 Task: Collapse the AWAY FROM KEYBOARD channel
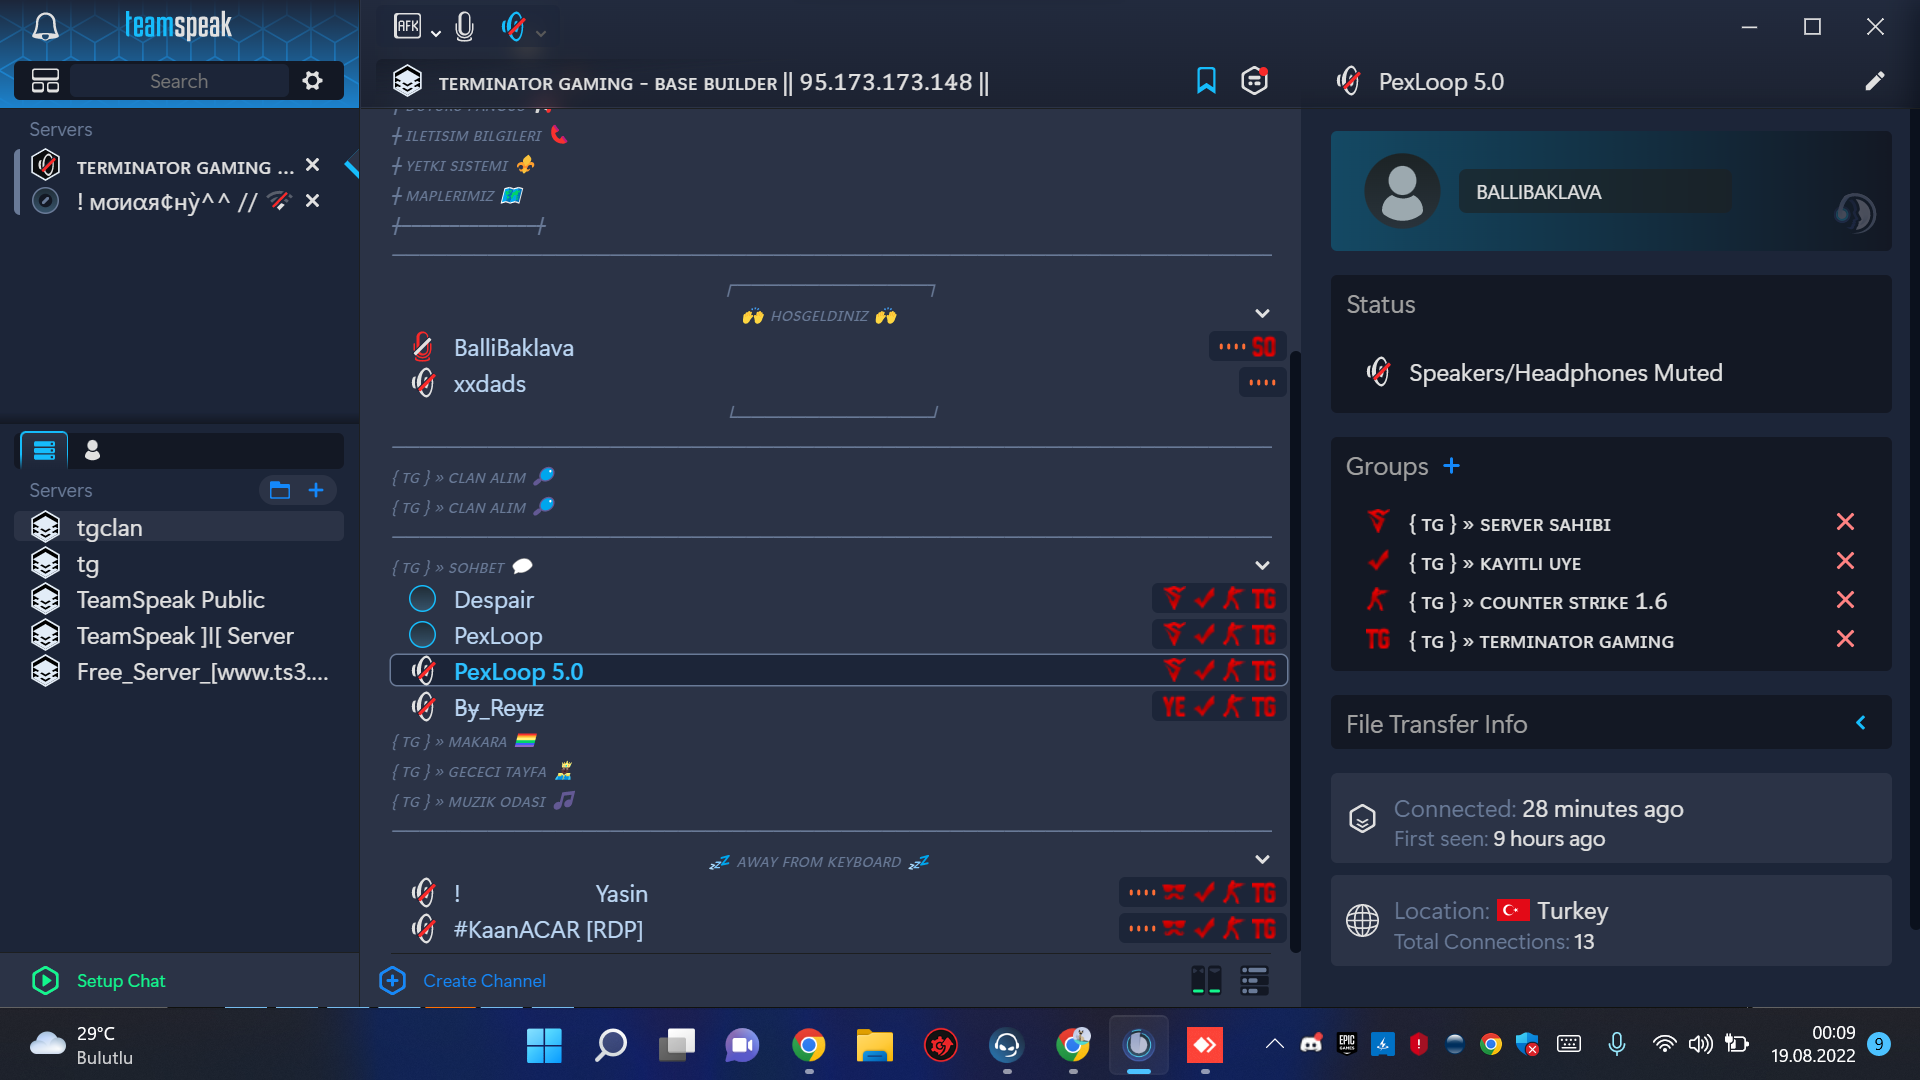pos(1262,860)
